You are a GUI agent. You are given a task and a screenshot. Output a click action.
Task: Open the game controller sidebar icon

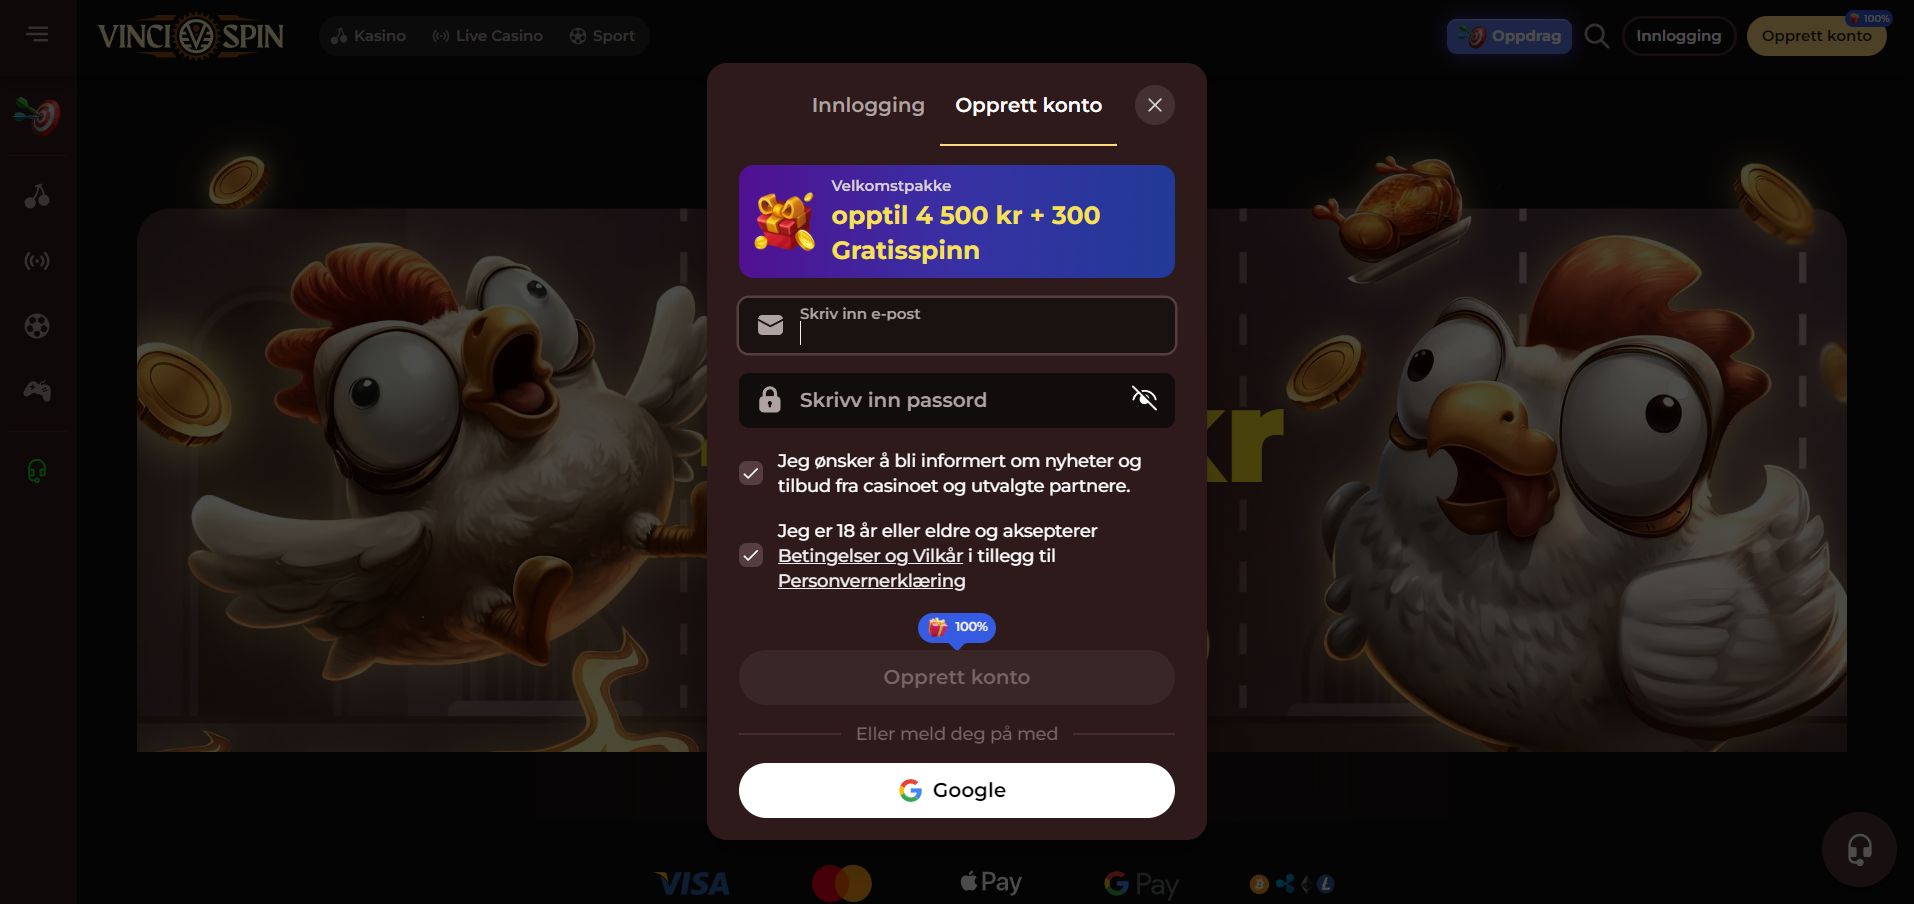point(37,391)
